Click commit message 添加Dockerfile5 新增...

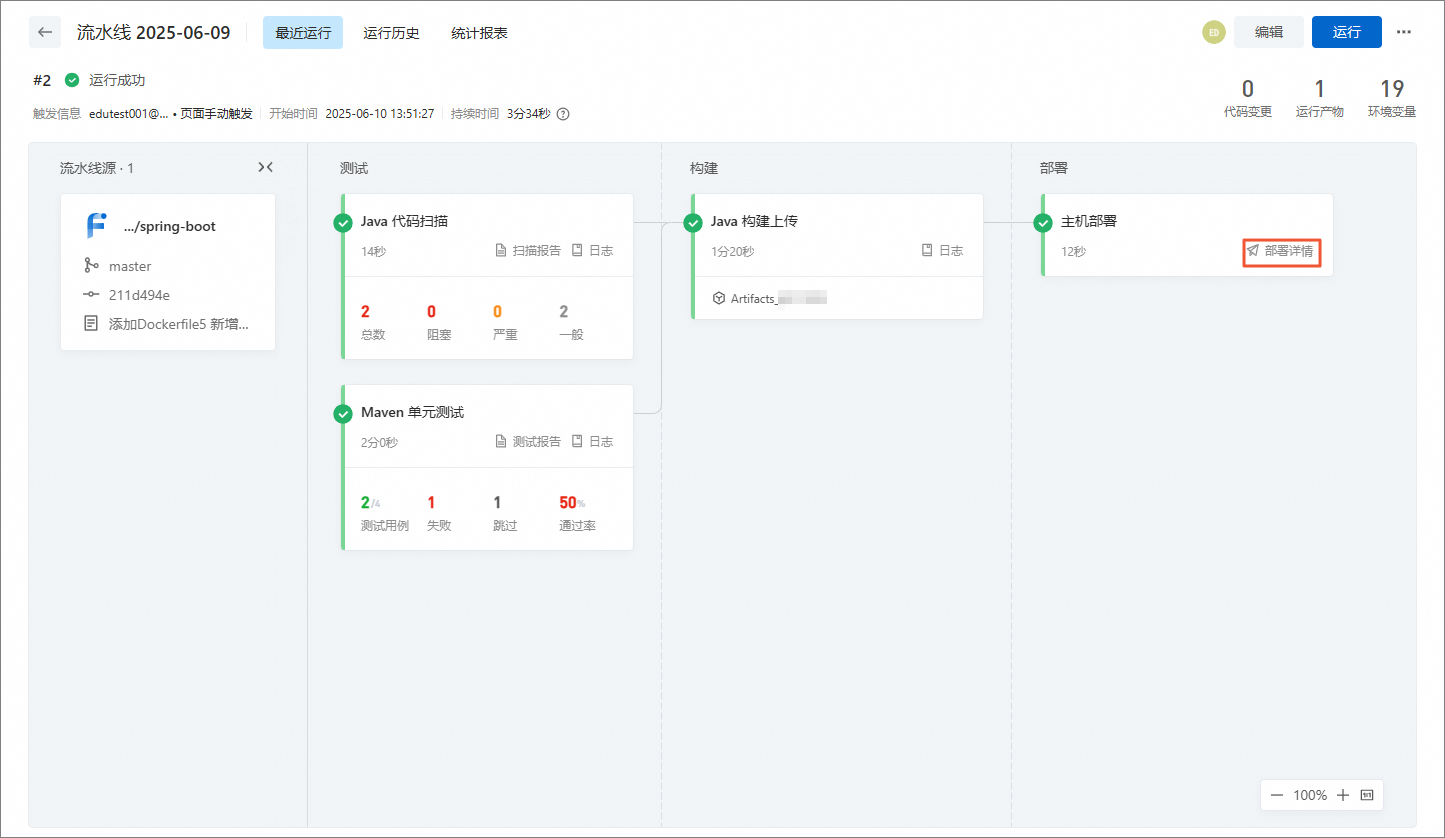pyautogui.click(x=178, y=324)
